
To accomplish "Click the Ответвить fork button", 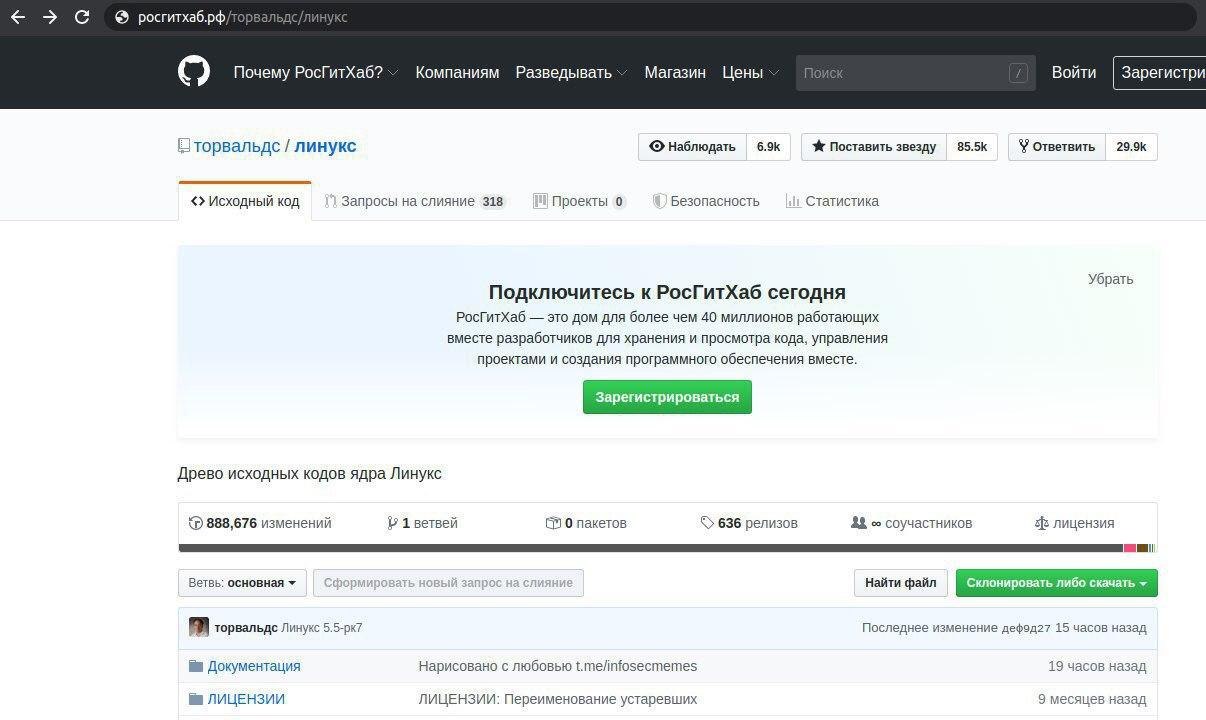I will tap(1056, 147).
